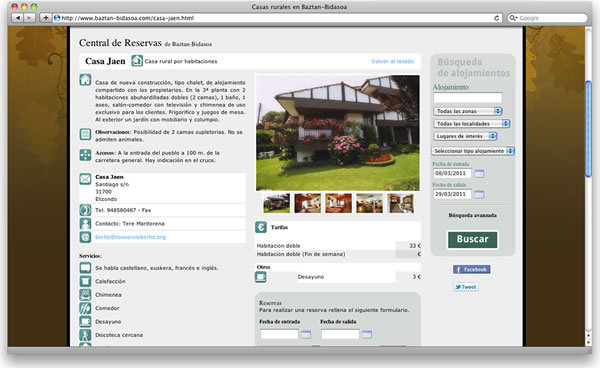Image resolution: width=600 pixels, height=368 pixels.
Task: Open the Reservas entrada calendar icon
Action: 306,335
